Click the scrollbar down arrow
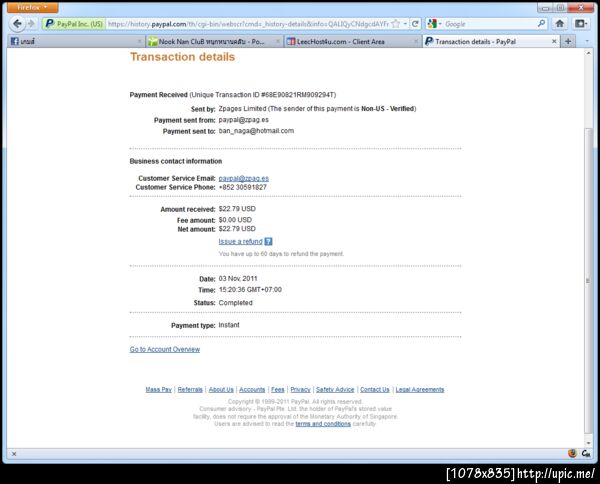Image resolution: width=600 pixels, height=484 pixels. pos(588,443)
